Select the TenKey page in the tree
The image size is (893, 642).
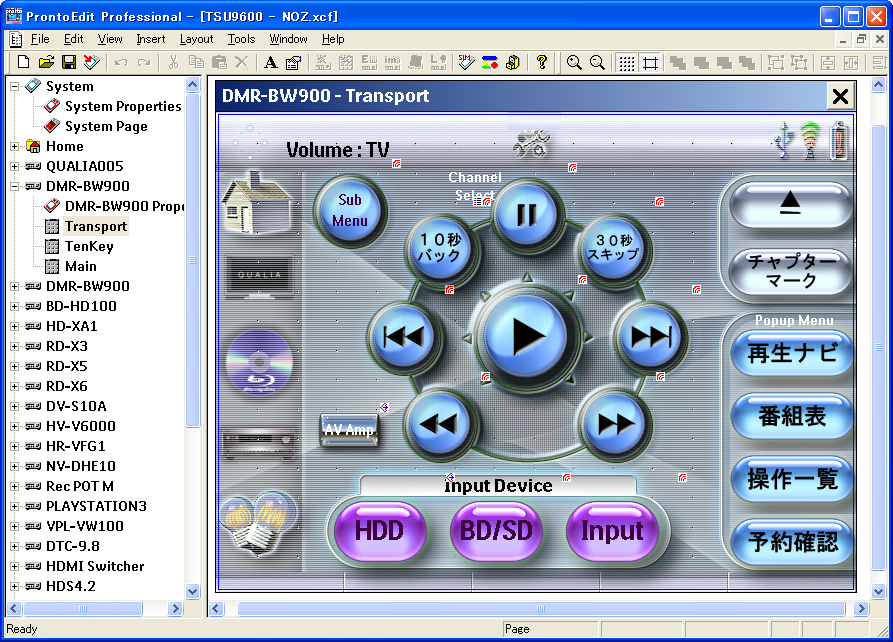(x=89, y=246)
